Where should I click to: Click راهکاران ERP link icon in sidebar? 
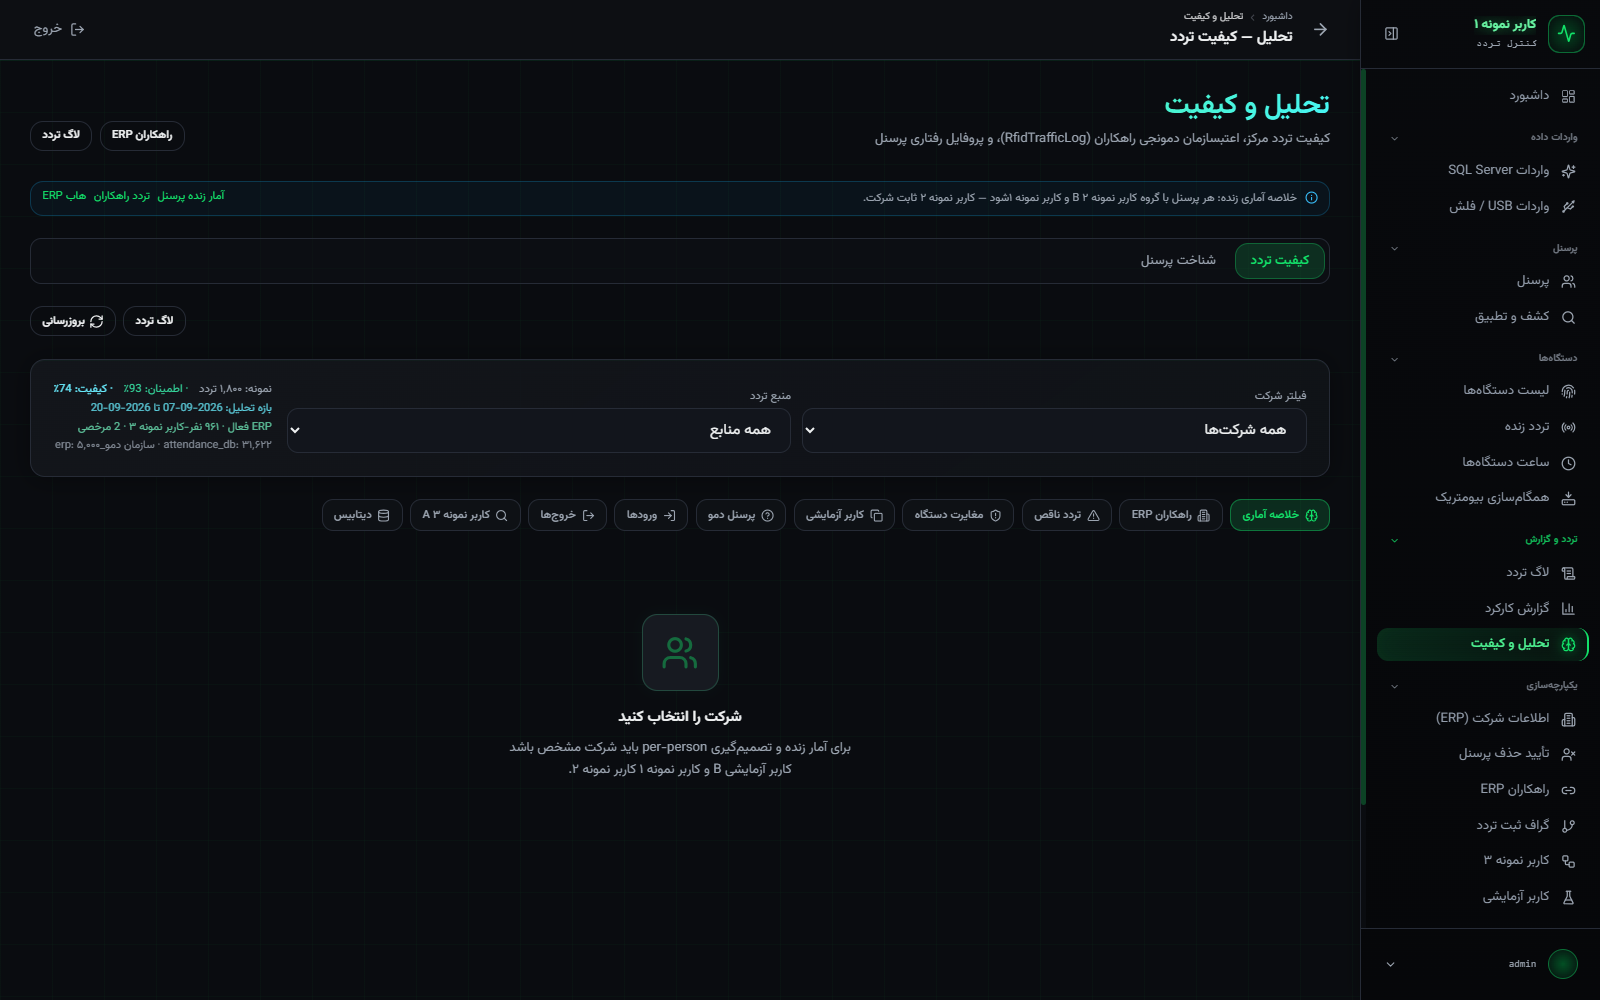[1568, 790]
